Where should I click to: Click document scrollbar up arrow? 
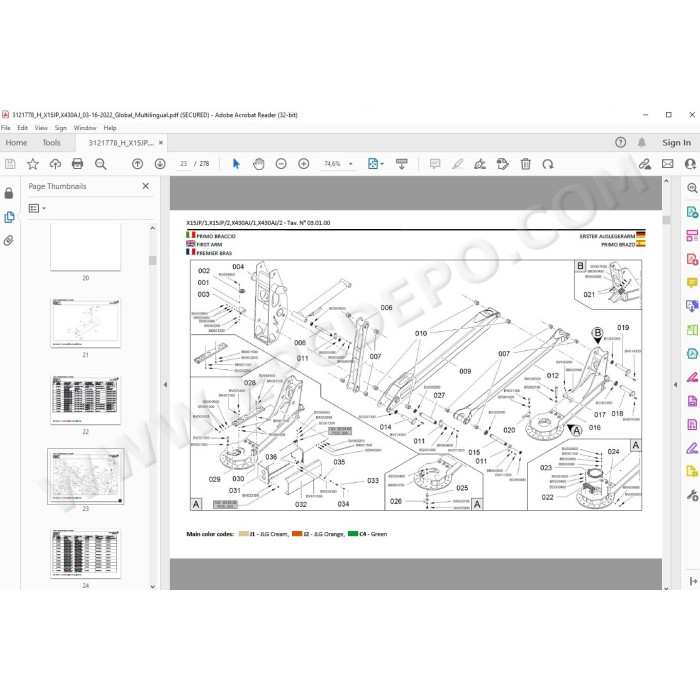666,181
